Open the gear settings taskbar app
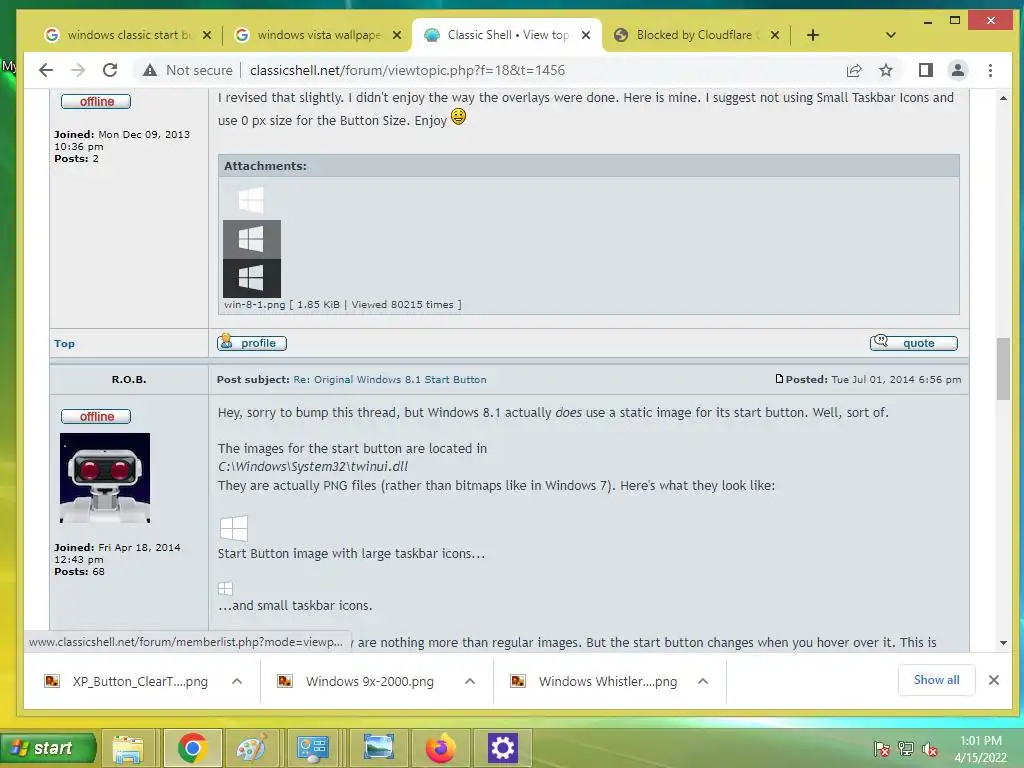 pyautogui.click(x=503, y=748)
